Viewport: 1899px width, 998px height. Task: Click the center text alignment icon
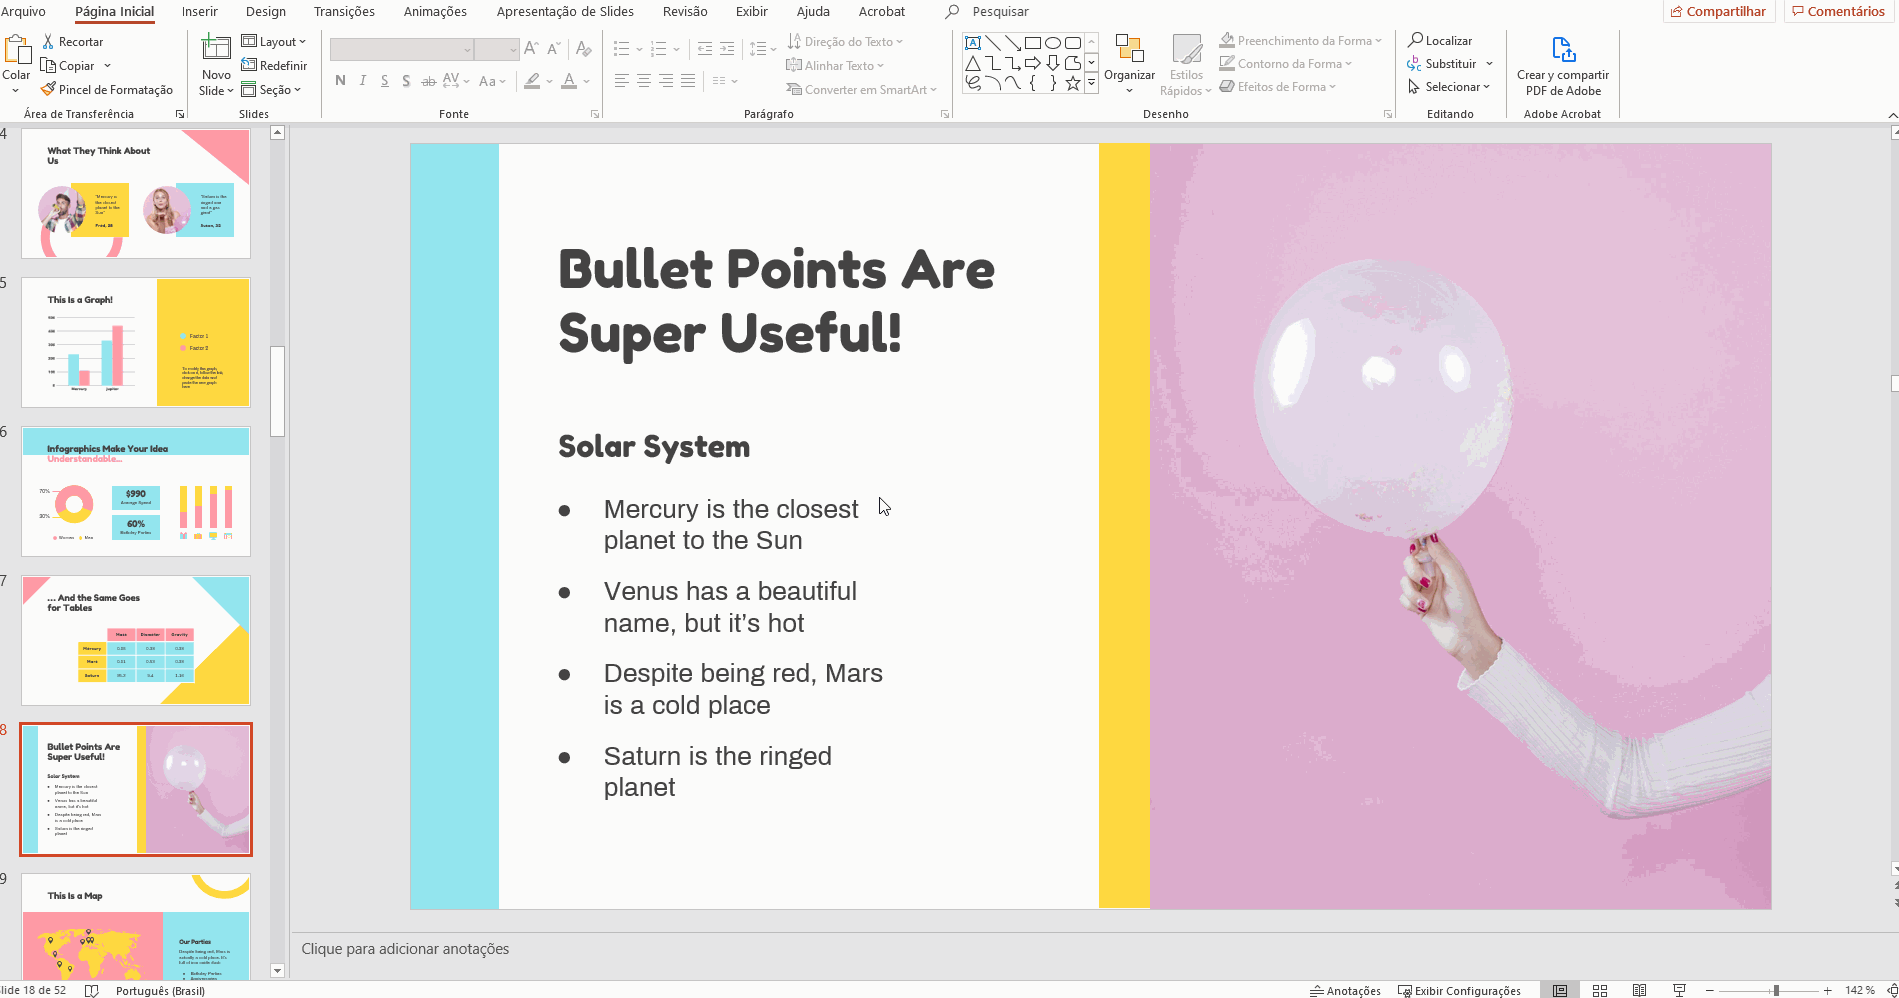(x=643, y=81)
